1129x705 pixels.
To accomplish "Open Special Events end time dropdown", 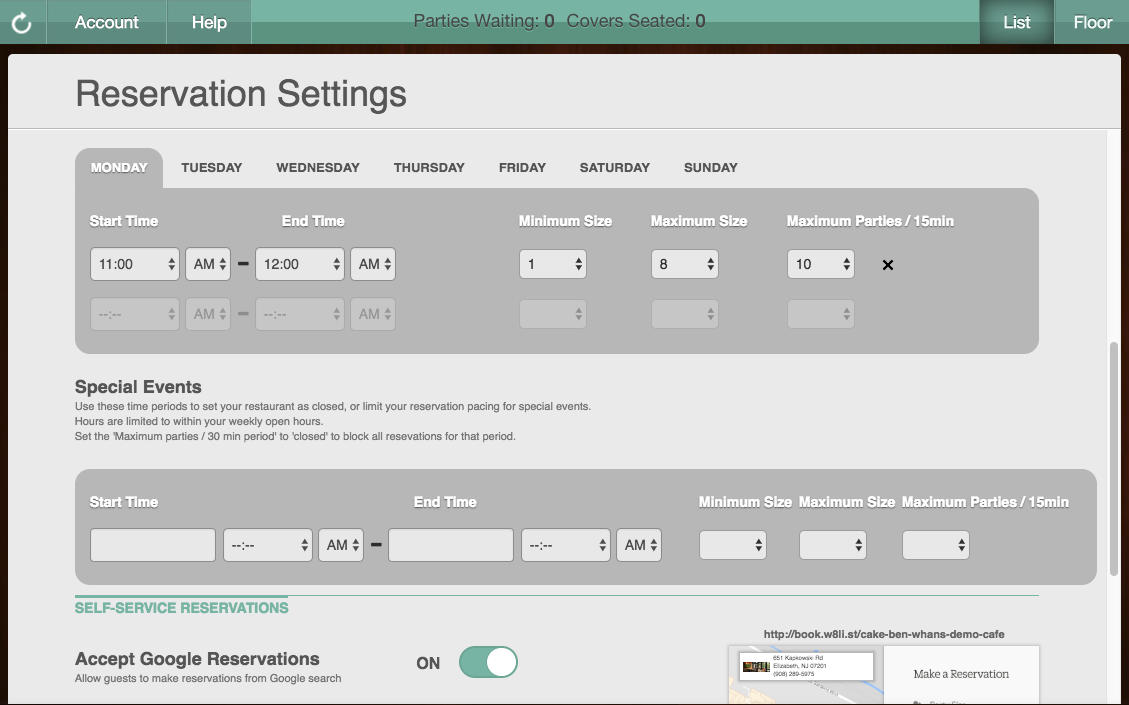I will click(x=566, y=545).
